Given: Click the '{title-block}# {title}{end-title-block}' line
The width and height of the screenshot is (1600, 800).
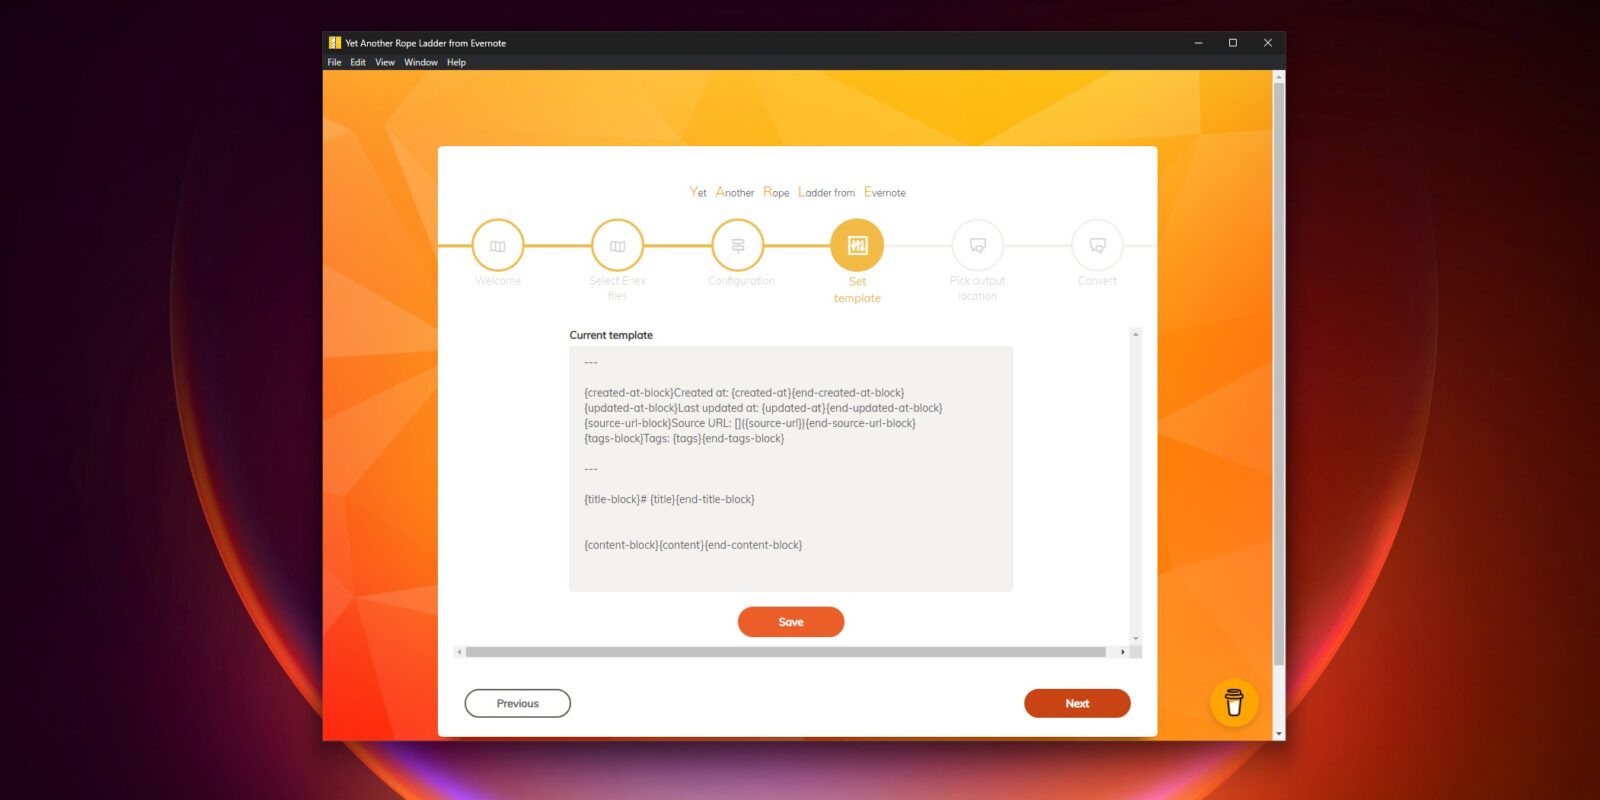Looking at the screenshot, I should point(669,499).
